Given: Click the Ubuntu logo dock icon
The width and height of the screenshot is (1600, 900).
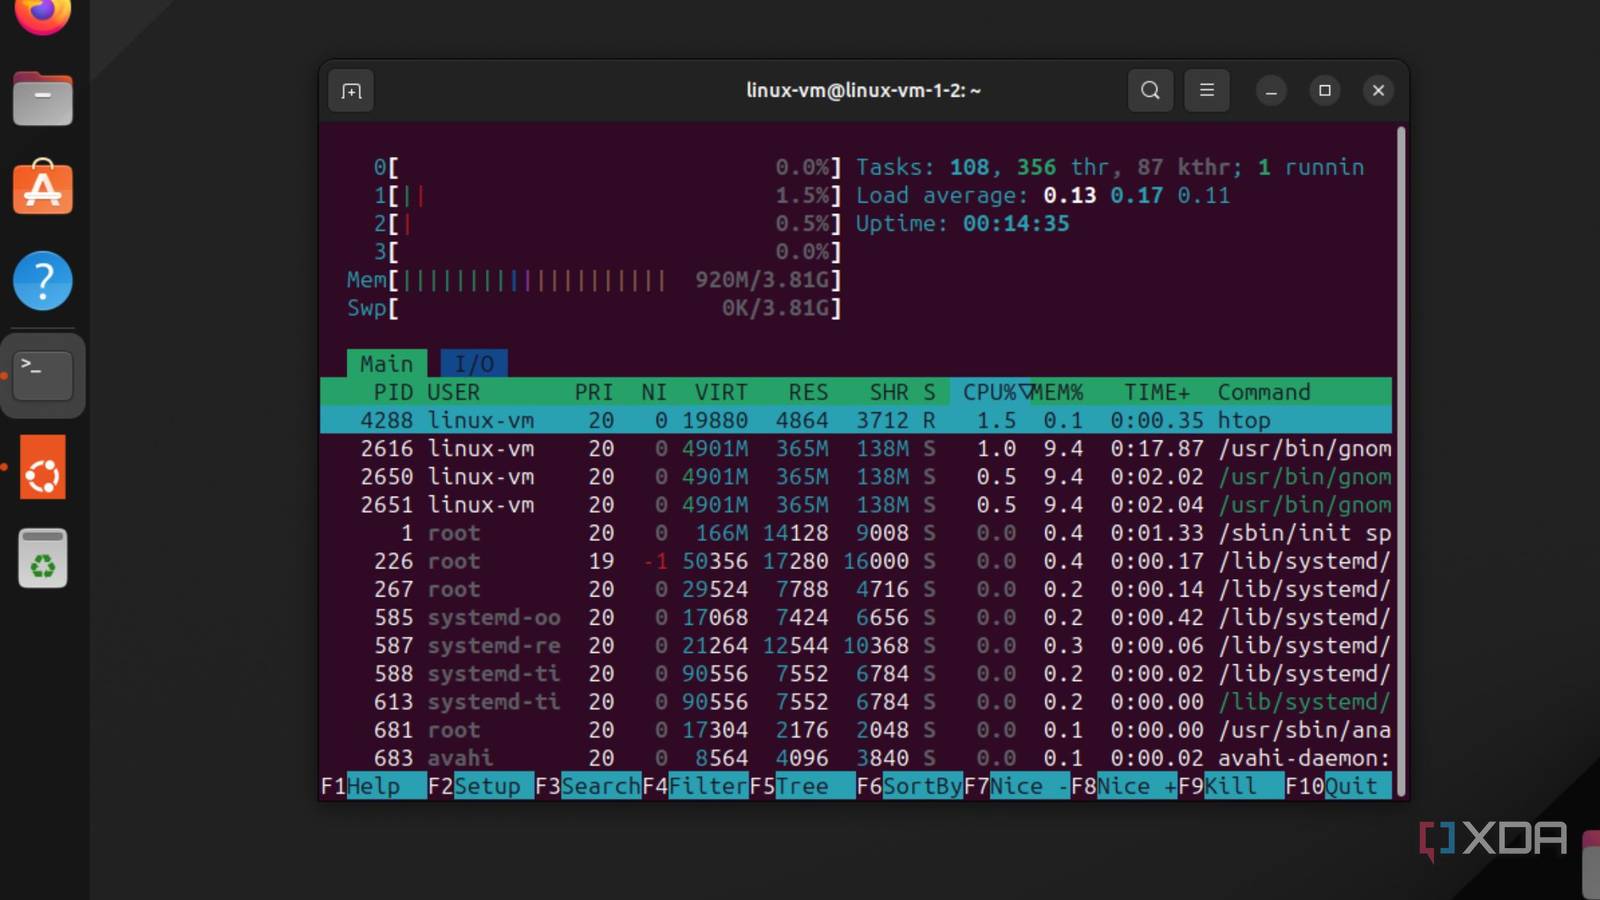Looking at the screenshot, I should (x=43, y=468).
